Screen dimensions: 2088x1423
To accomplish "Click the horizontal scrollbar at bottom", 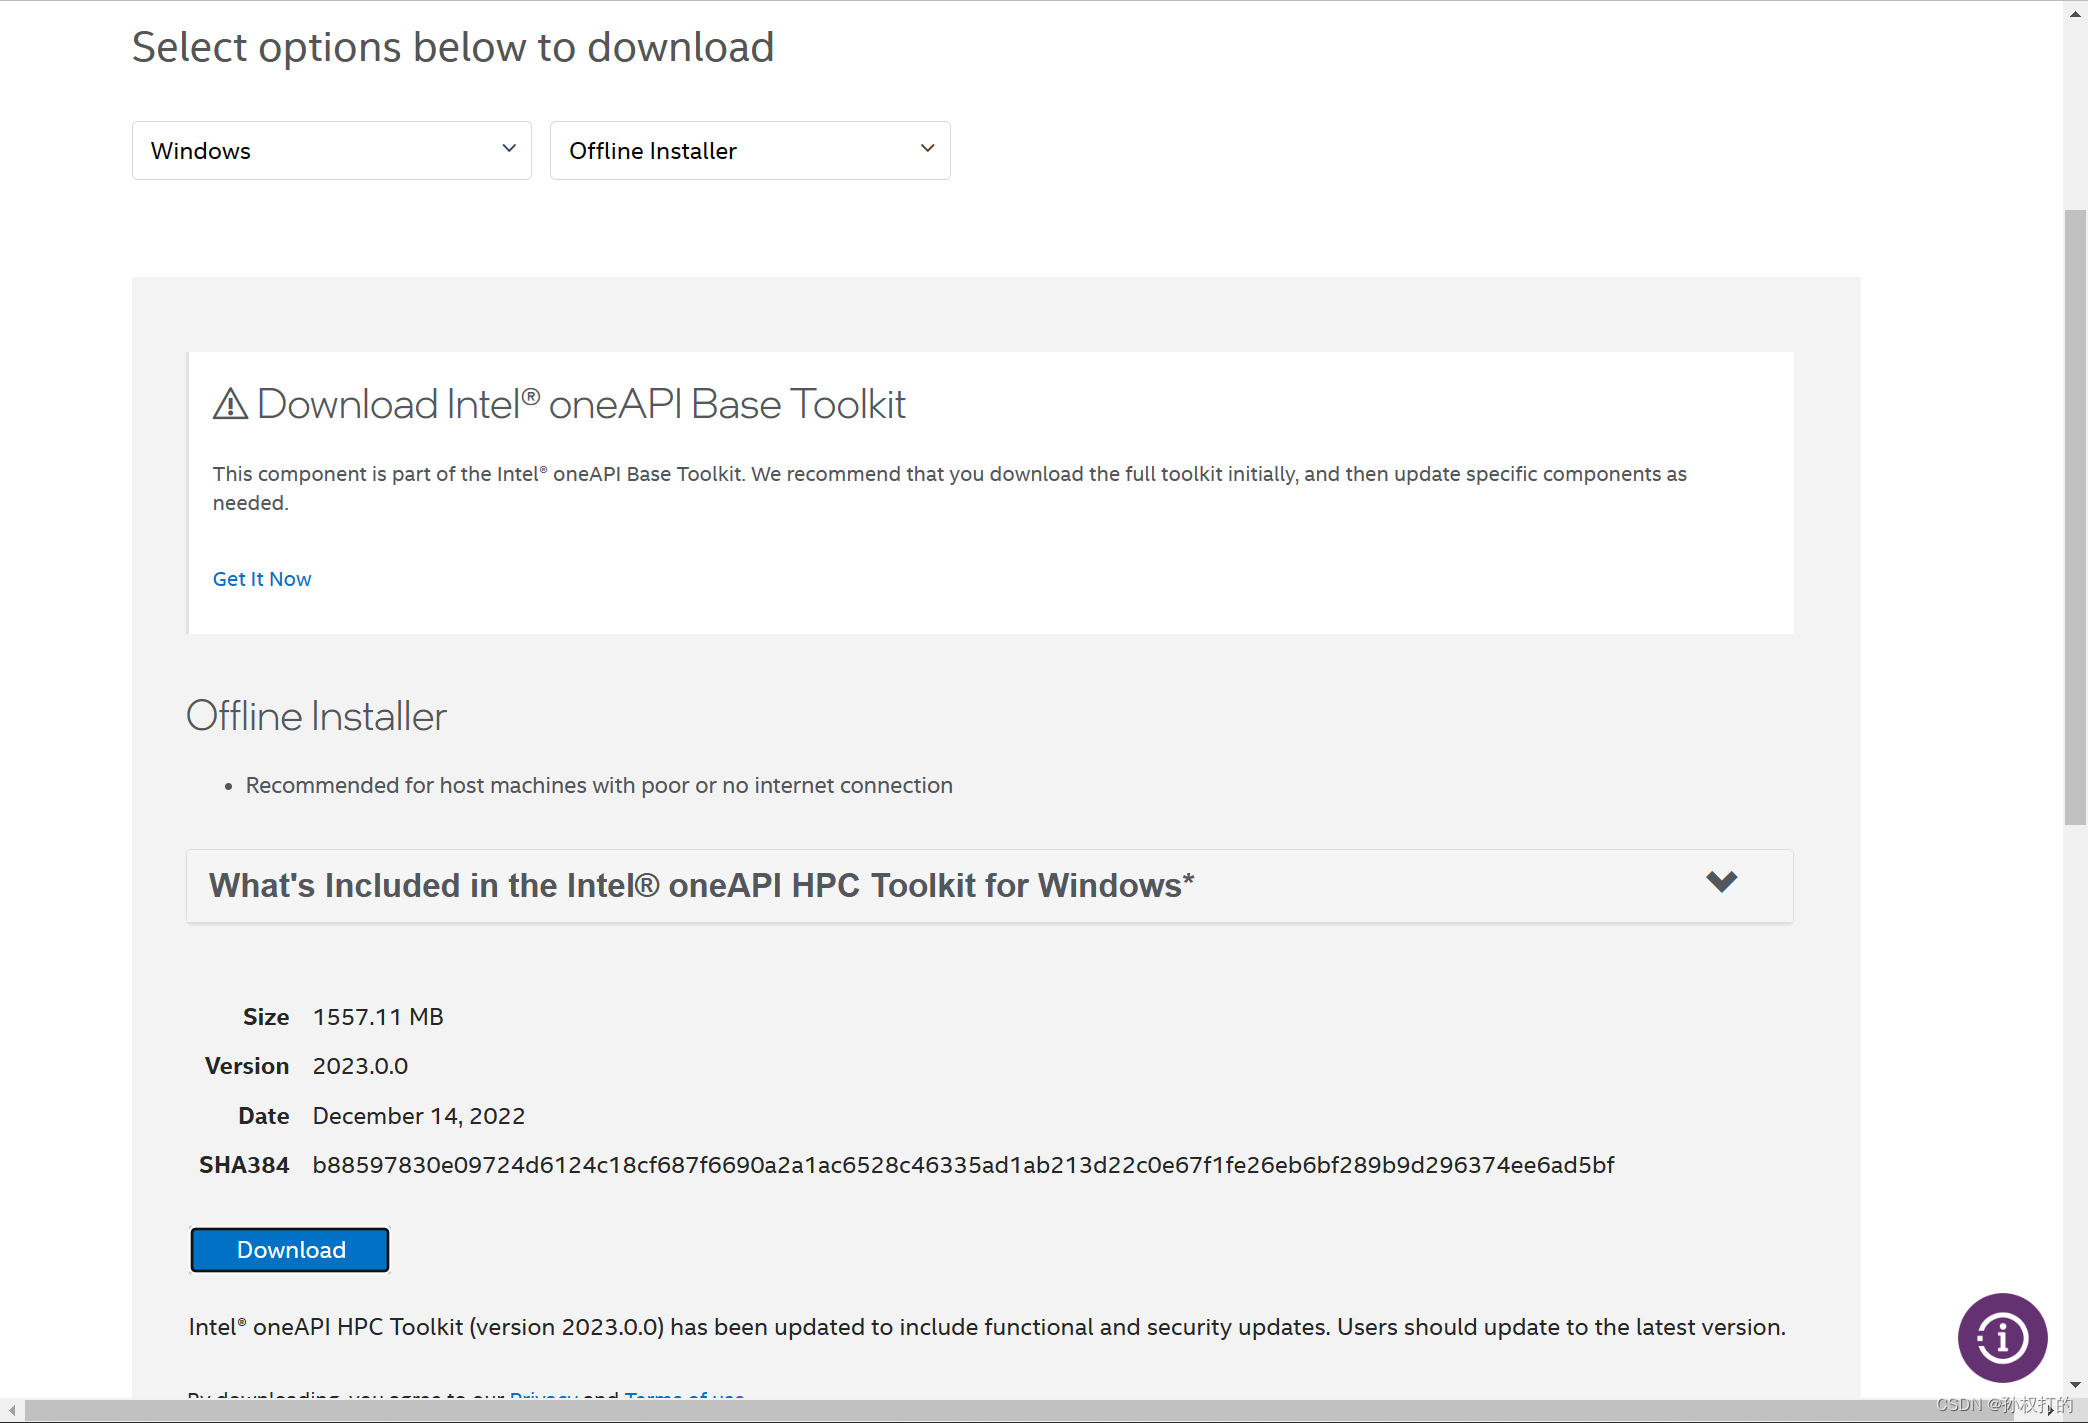I will coord(1020,1410).
